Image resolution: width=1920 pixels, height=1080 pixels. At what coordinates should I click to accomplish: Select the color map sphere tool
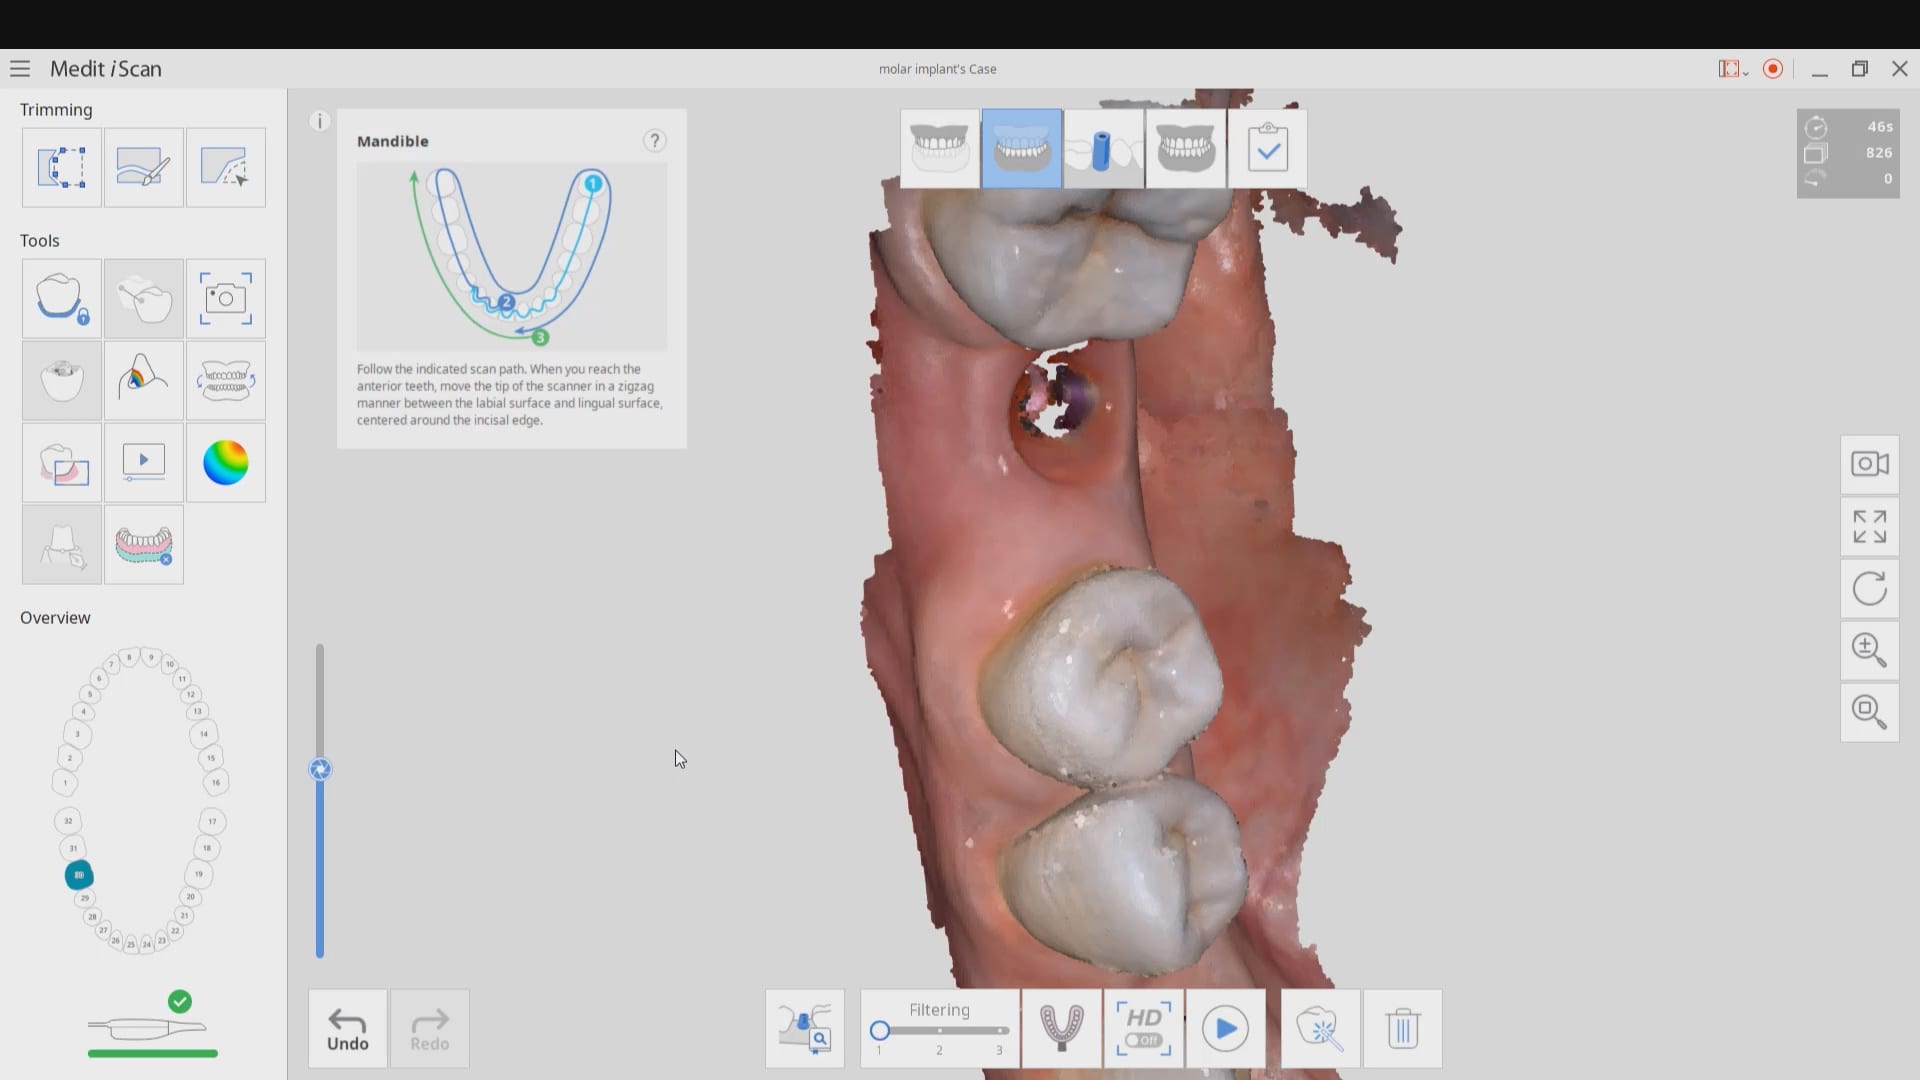226,463
